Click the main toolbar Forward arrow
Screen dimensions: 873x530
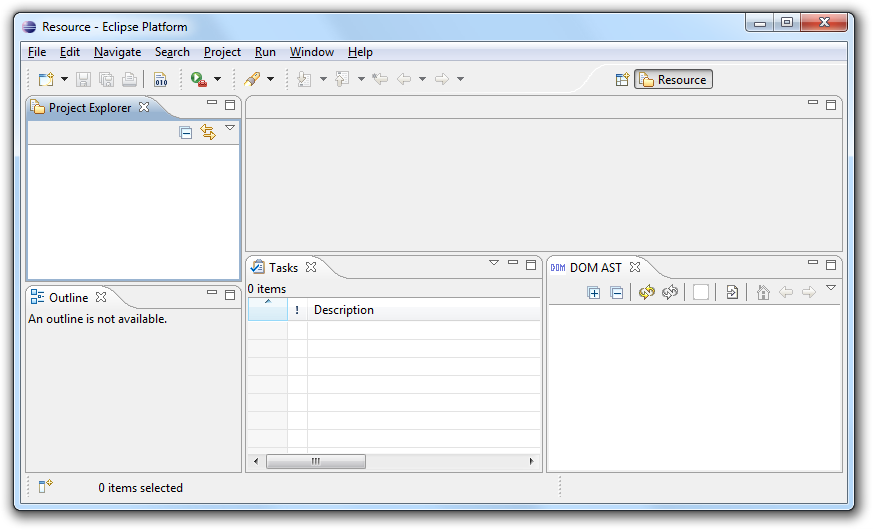pyautogui.click(x=442, y=79)
